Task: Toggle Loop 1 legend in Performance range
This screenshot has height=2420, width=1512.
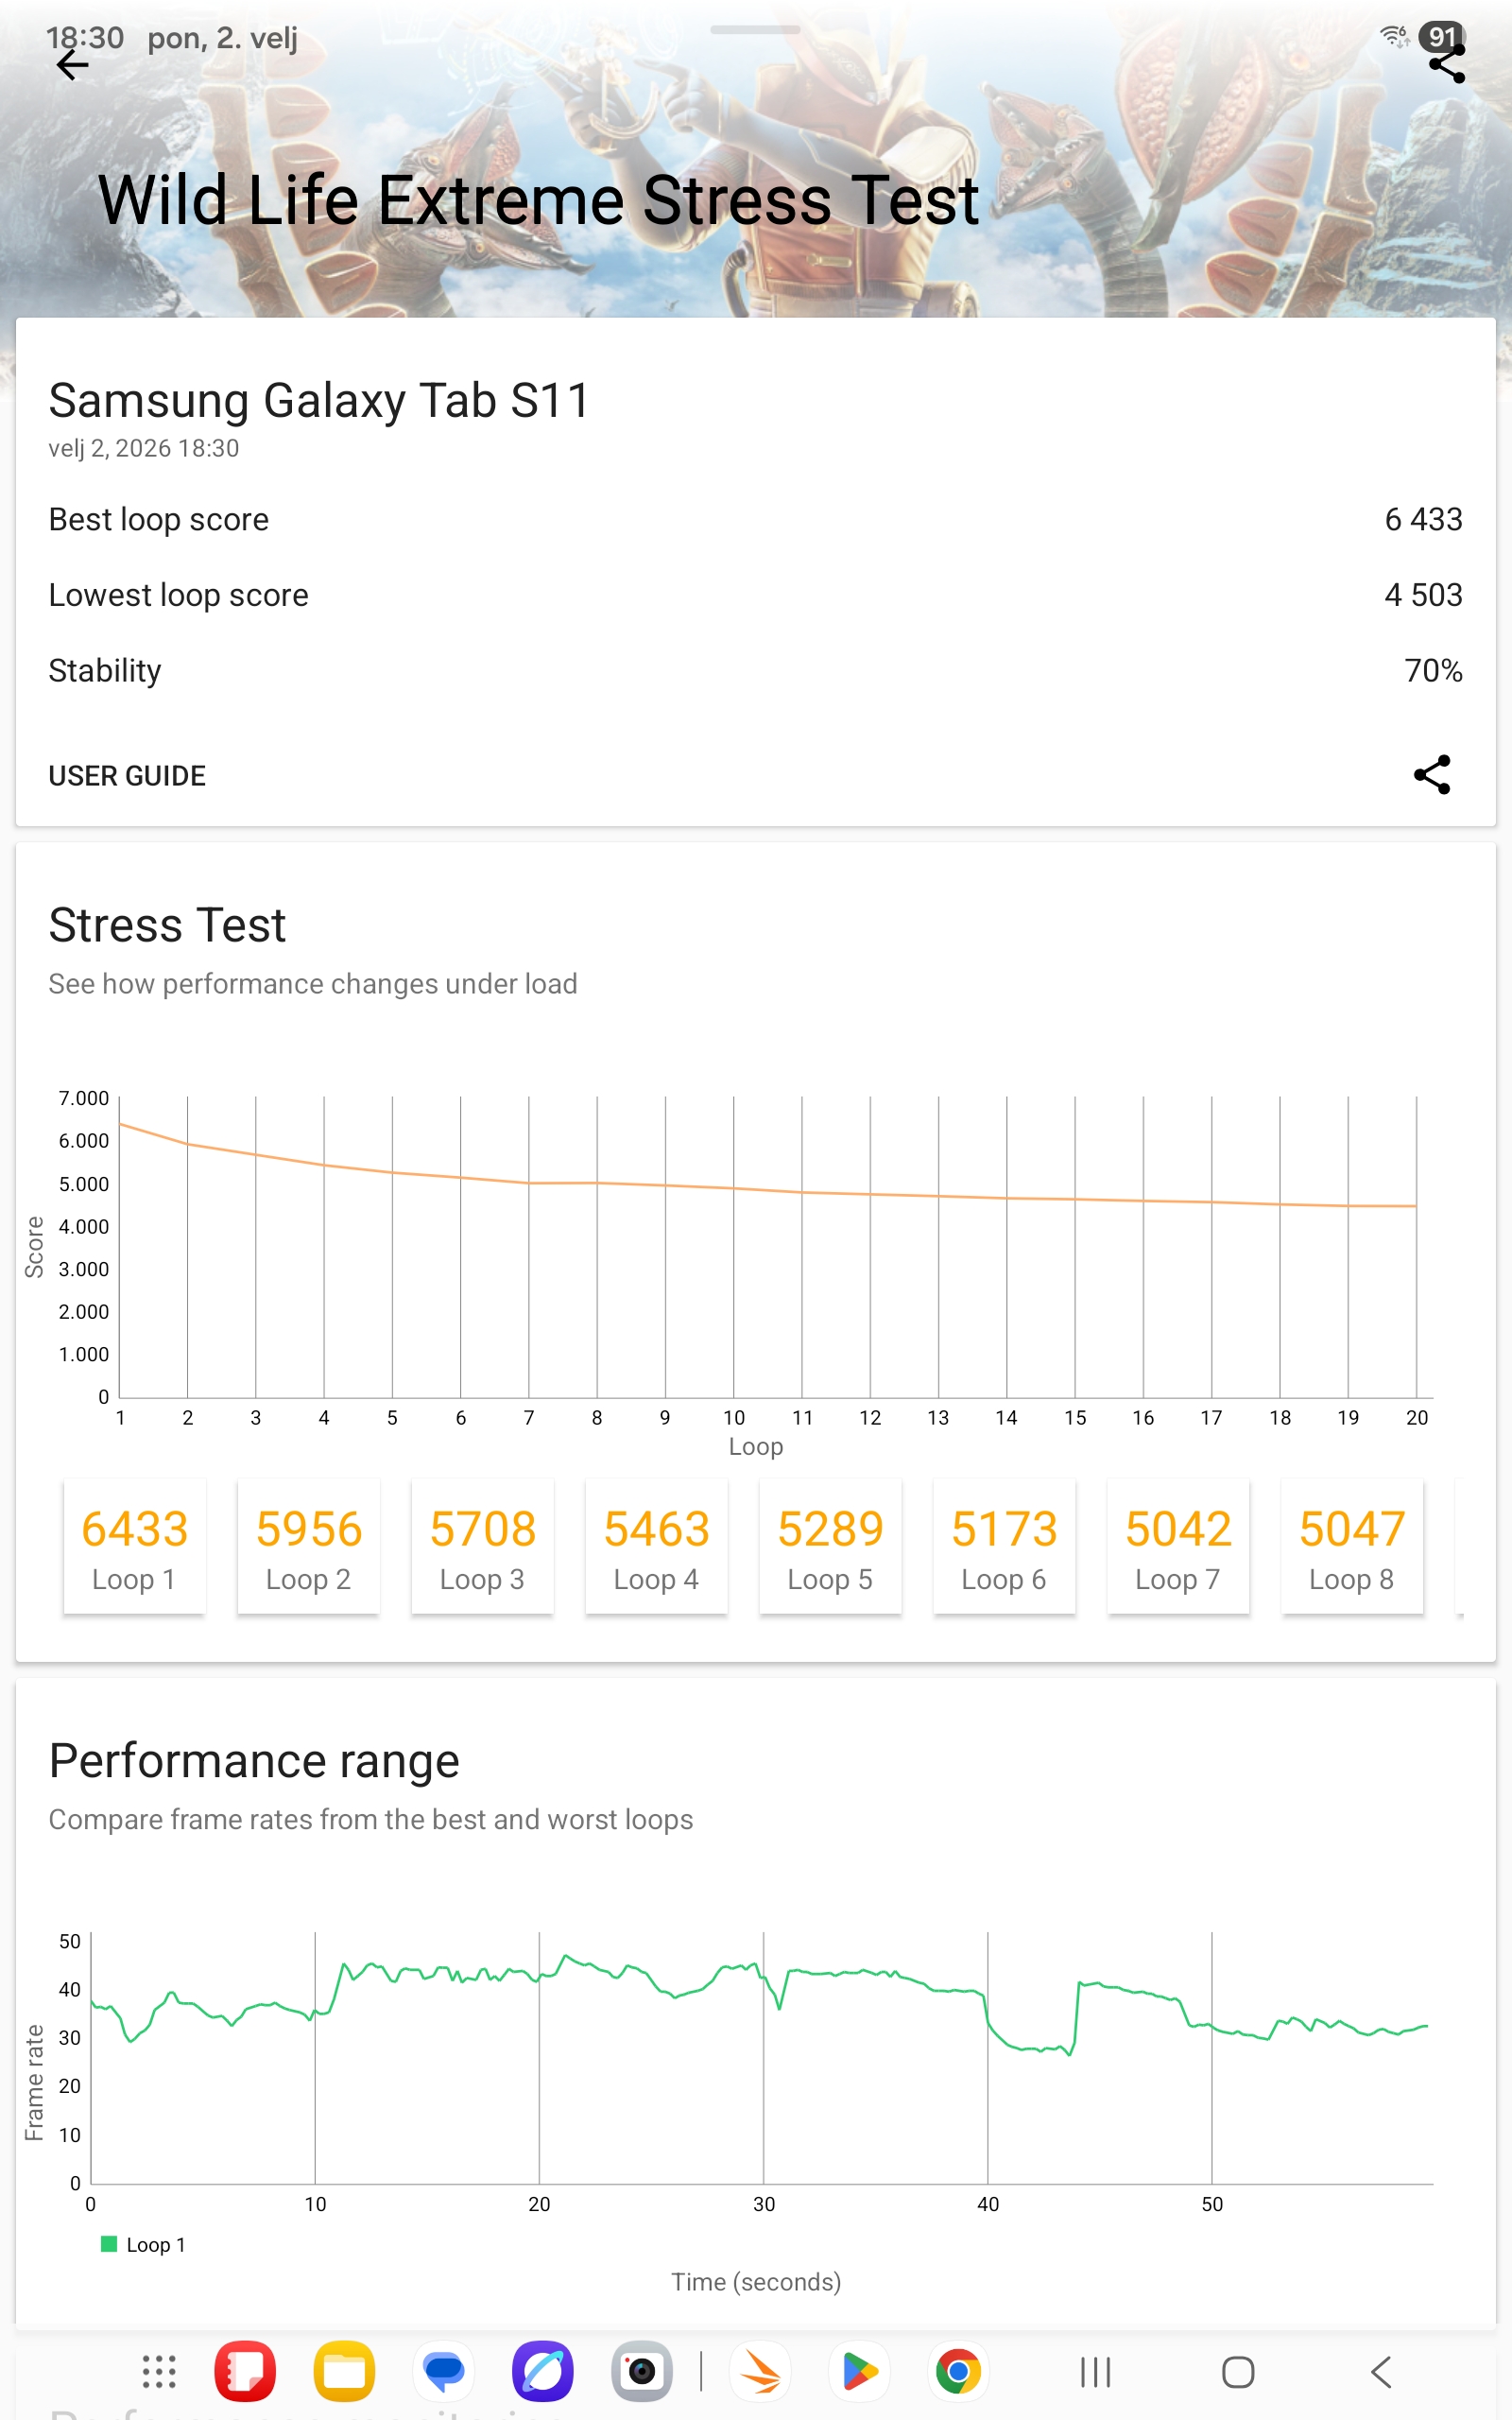Action: [144, 2245]
